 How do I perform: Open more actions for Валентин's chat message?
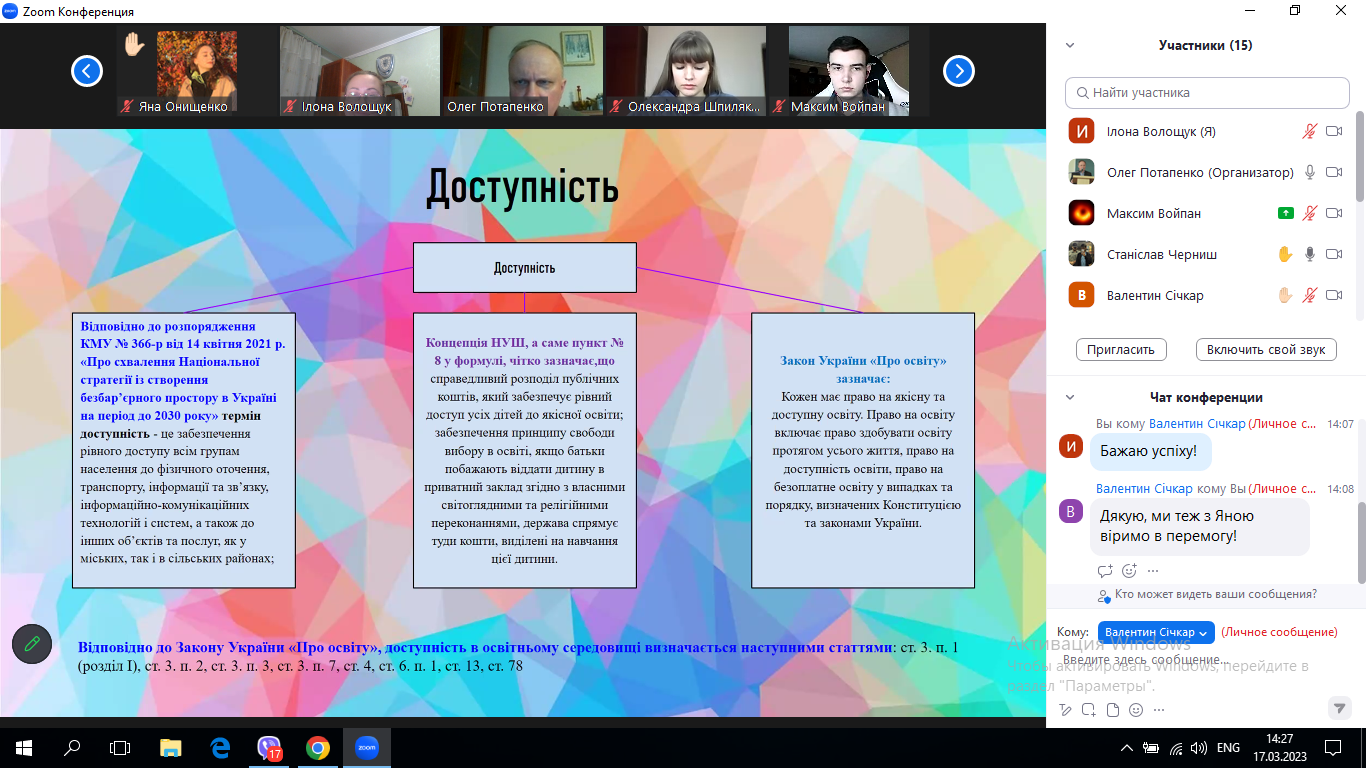click(1153, 571)
